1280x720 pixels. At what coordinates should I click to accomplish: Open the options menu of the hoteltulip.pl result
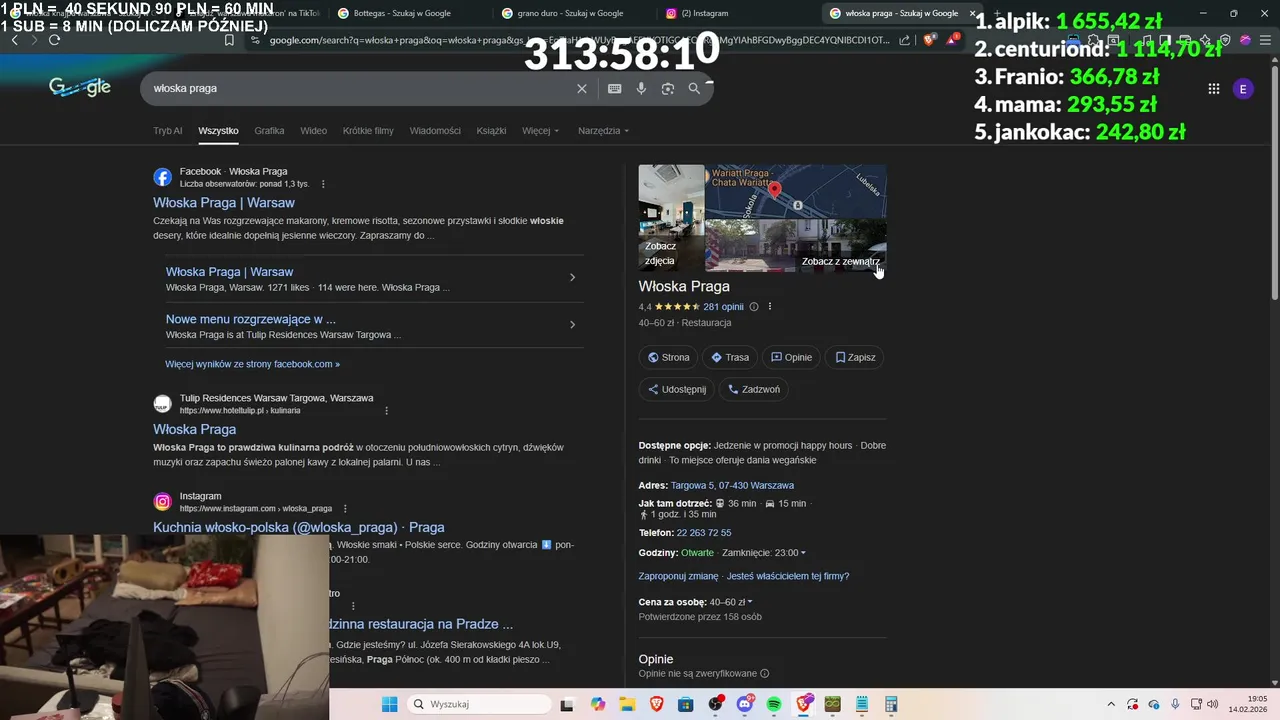click(386, 411)
